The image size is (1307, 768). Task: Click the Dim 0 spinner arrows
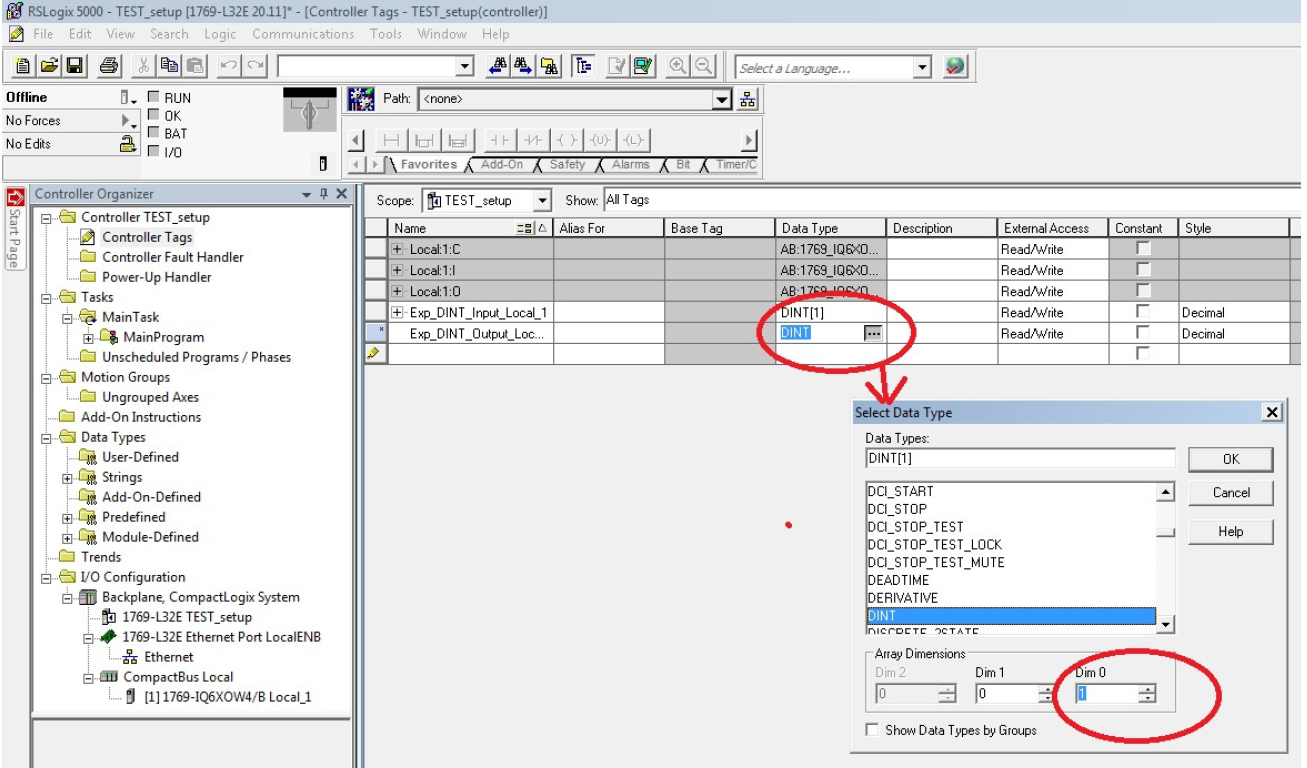pyautogui.click(x=1147, y=694)
